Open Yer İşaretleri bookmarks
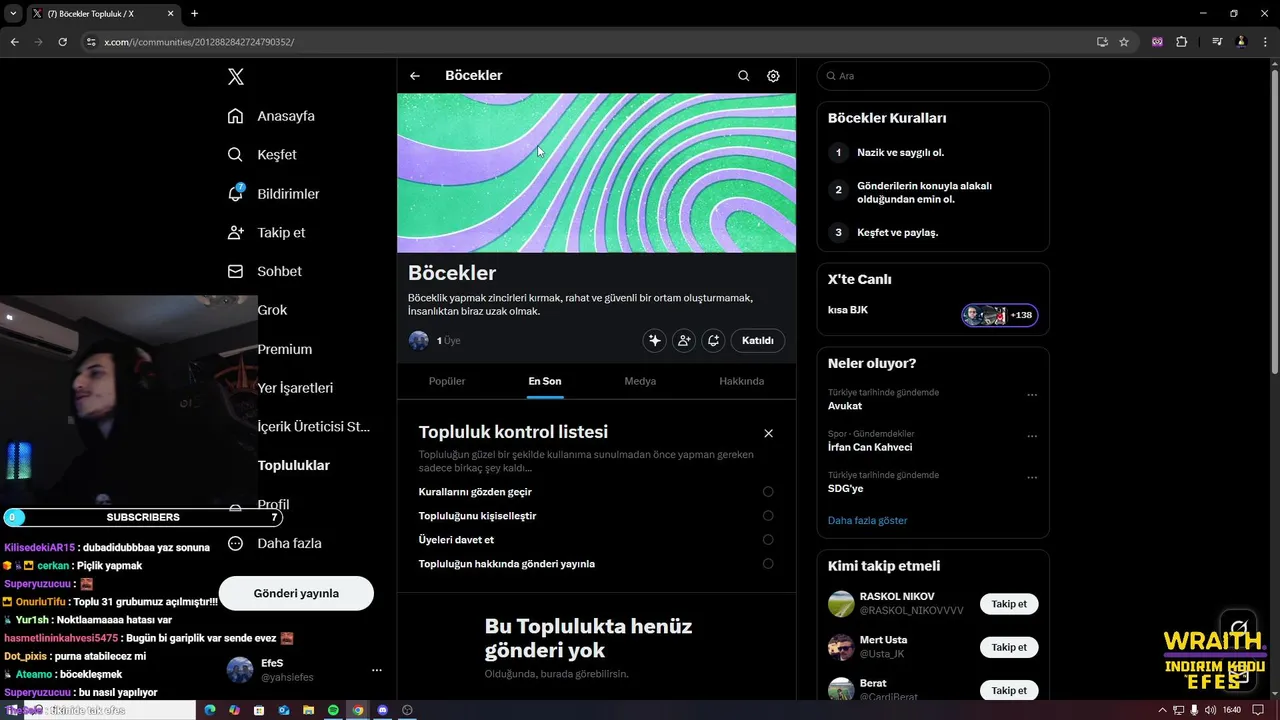Viewport: 1280px width, 720px height. (295, 388)
